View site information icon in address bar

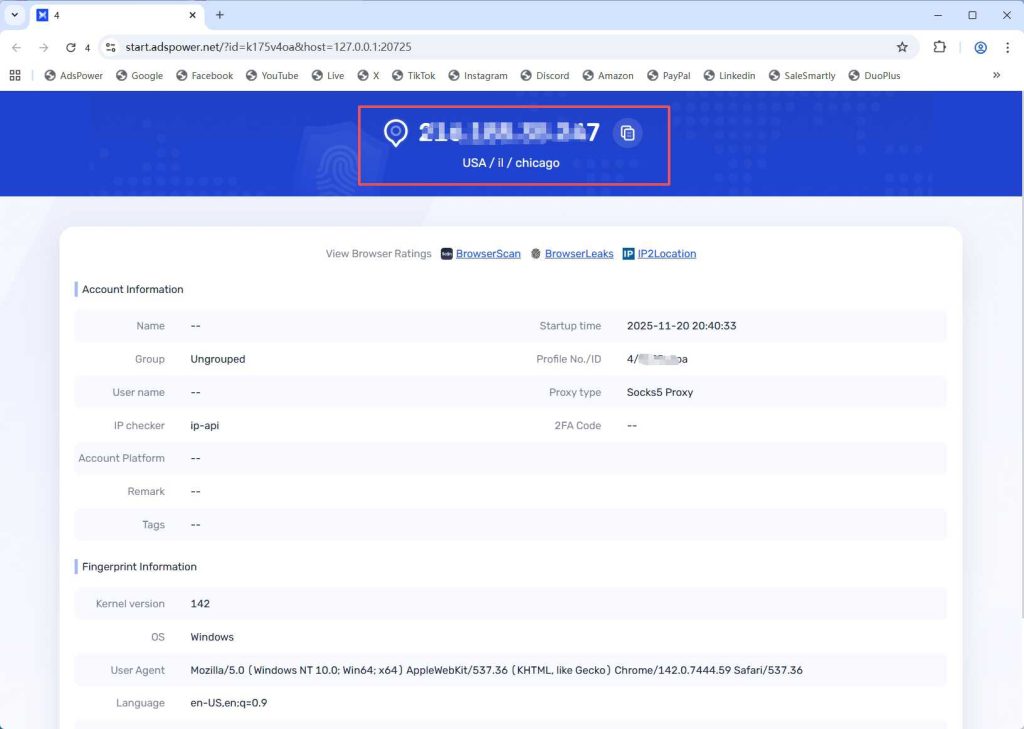(111, 47)
